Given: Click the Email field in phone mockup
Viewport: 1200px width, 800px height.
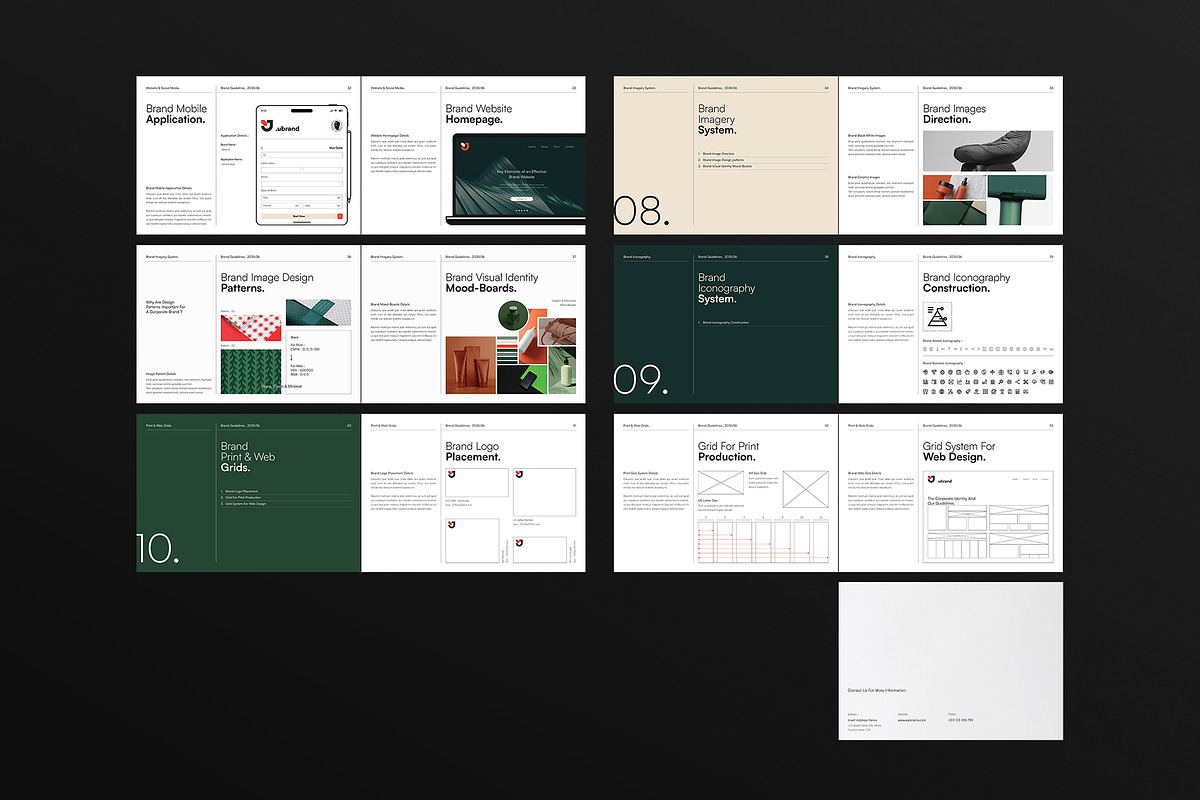Looking at the screenshot, I should pyautogui.click(x=301, y=183).
